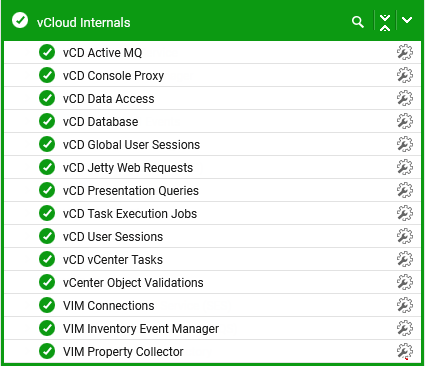Image resolution: width=425 pixels, height=366 pixels.
Task: Open the search magnifier in vCloud Internals header
Action: click(358, 22)
